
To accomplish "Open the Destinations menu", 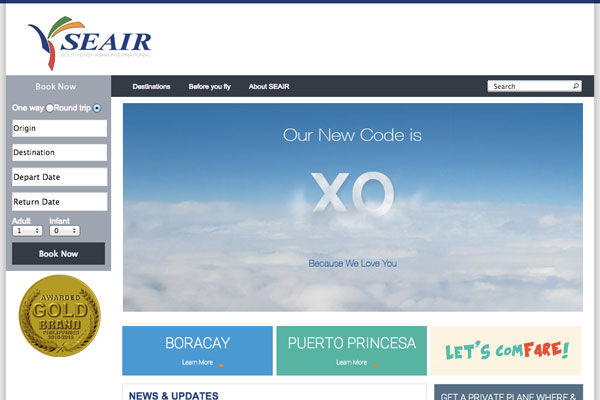I will tap(152, 87).
